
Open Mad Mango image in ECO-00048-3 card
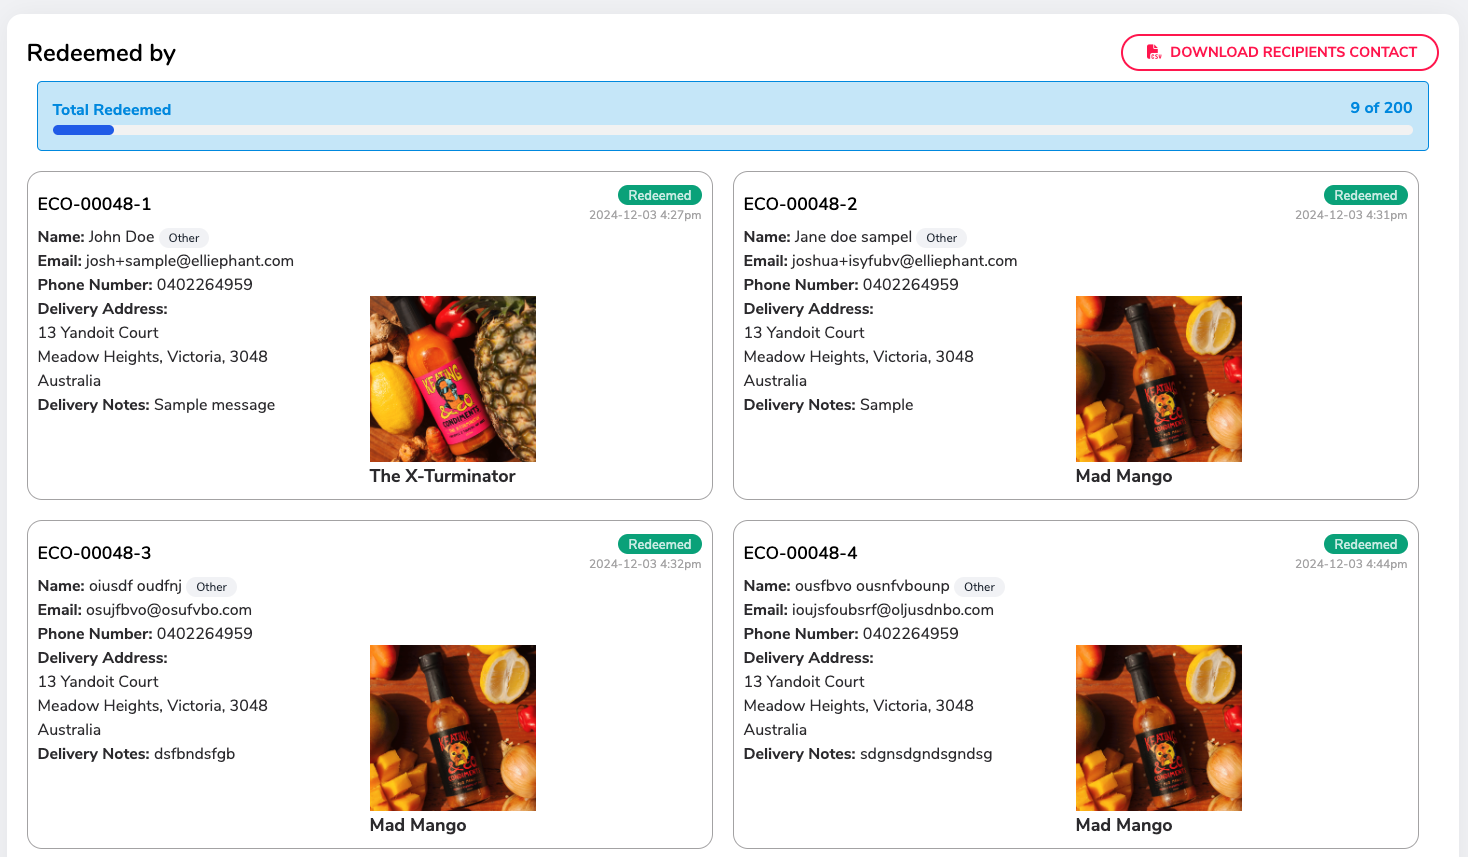pos(453,728)
